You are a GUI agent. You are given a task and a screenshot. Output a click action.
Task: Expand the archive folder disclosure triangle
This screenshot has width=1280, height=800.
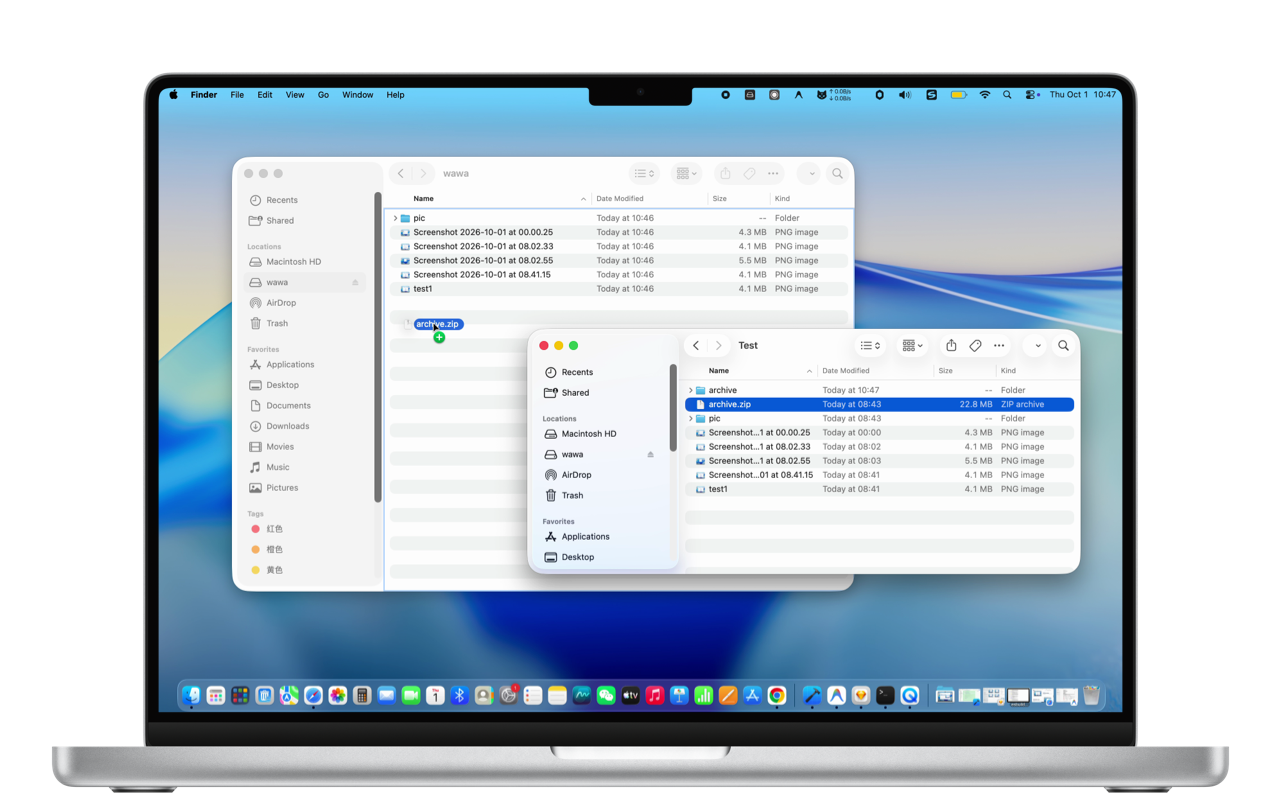point(690,391)
